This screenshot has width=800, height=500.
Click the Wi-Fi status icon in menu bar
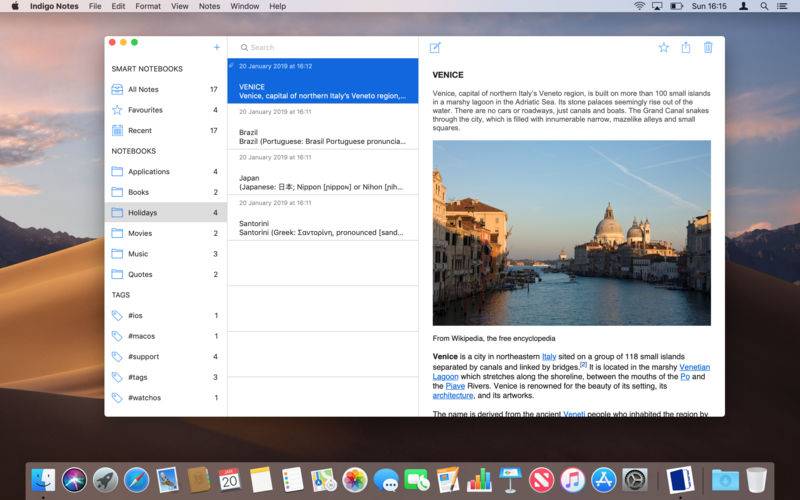[x=639, y=6]
